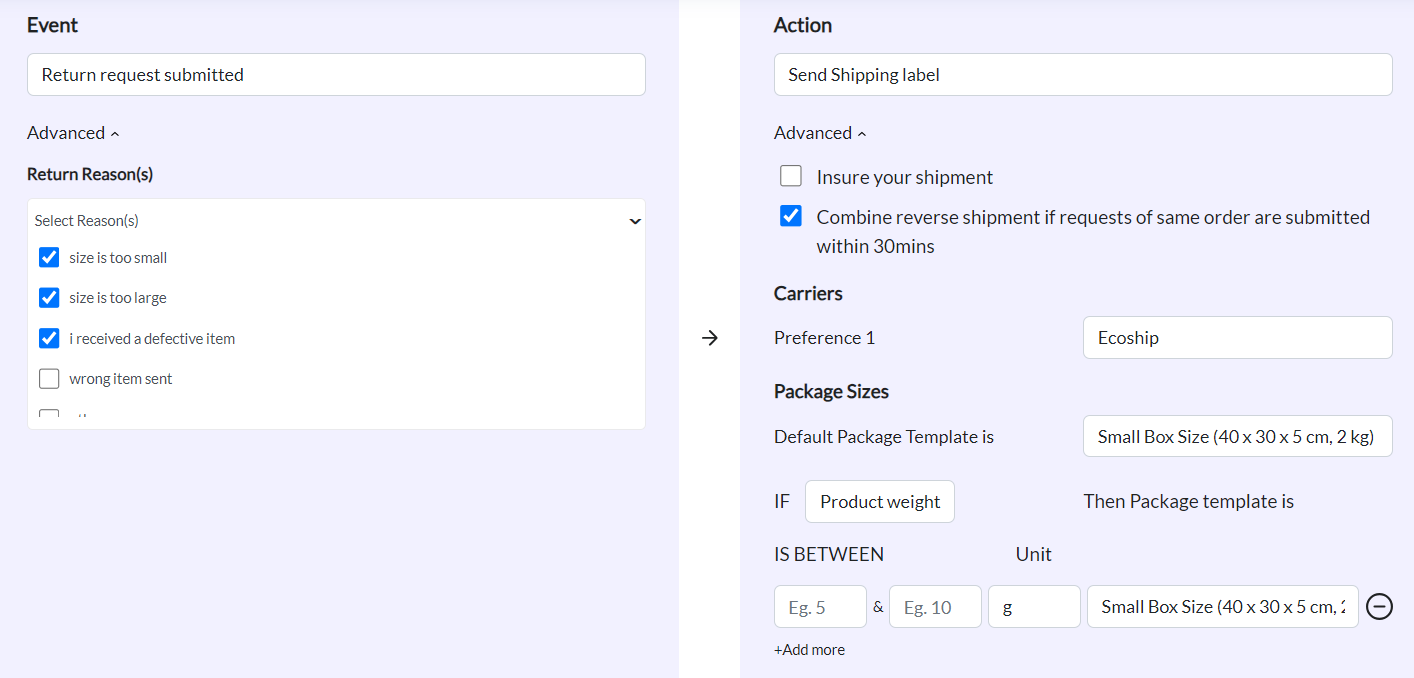Uncheck 'size is too small' reason
Viewport: 1414px width, 678px height.
(49, 258)
